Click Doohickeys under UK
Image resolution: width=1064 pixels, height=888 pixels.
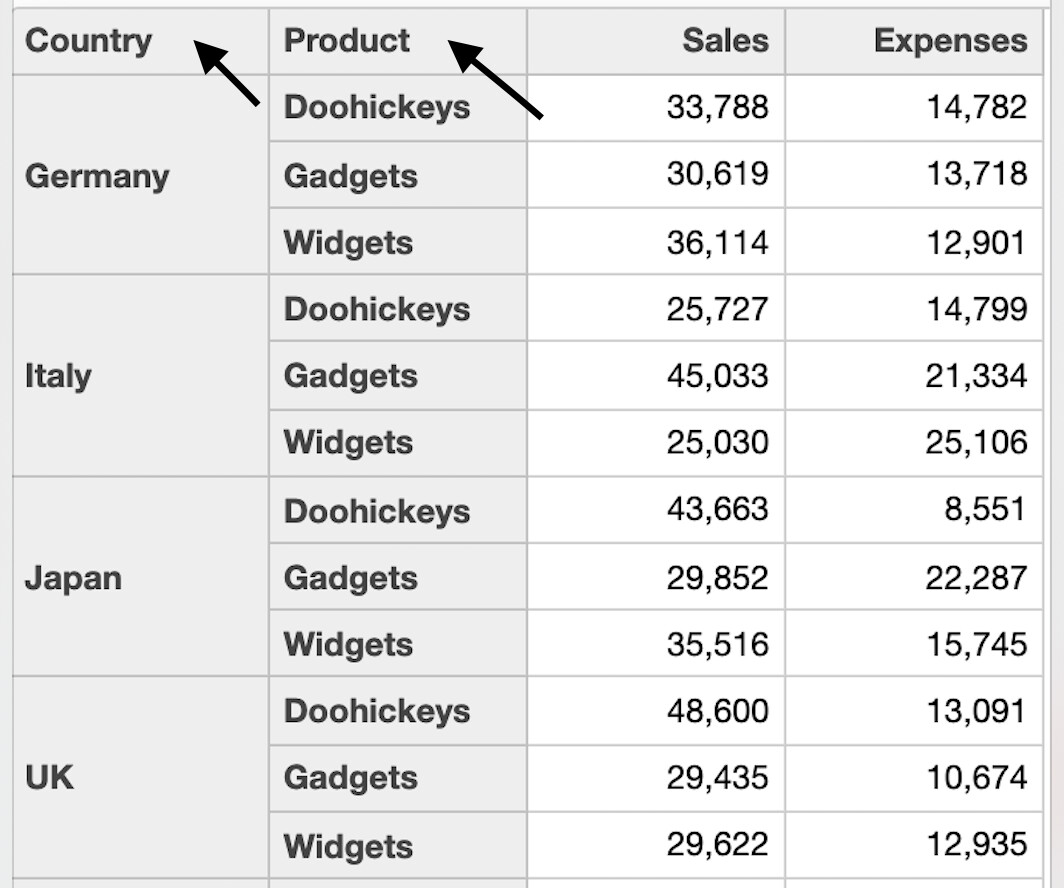point(398,710)
